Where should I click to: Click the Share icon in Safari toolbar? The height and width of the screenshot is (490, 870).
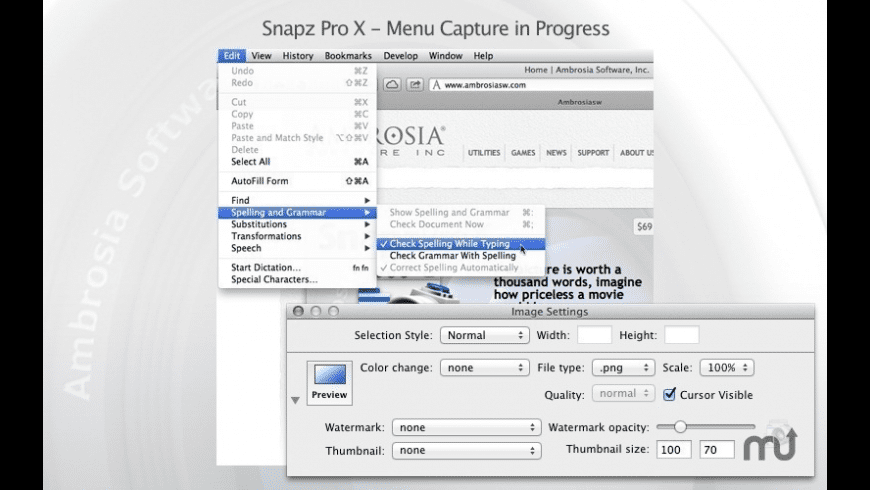coord(414,84)
